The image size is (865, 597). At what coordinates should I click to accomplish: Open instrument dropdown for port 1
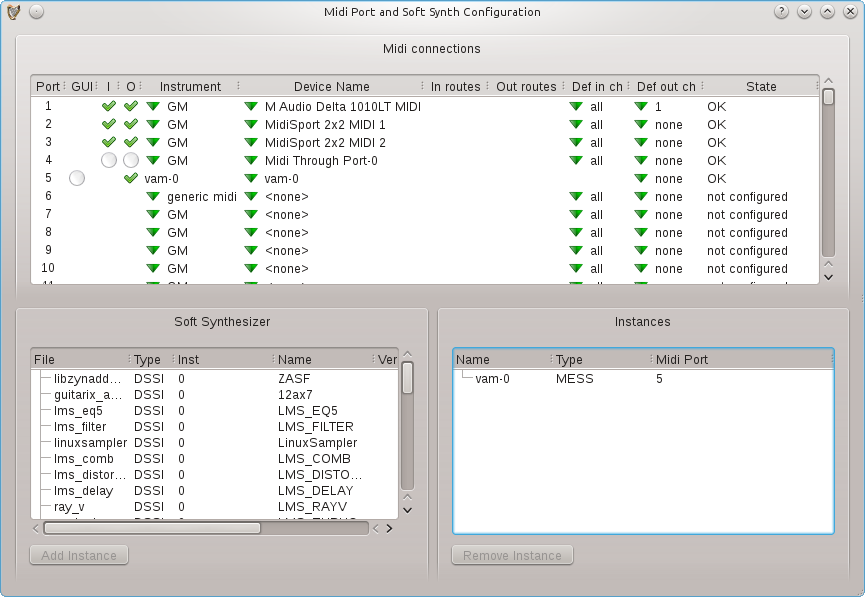pyautogui.click(x=153, y=106)
